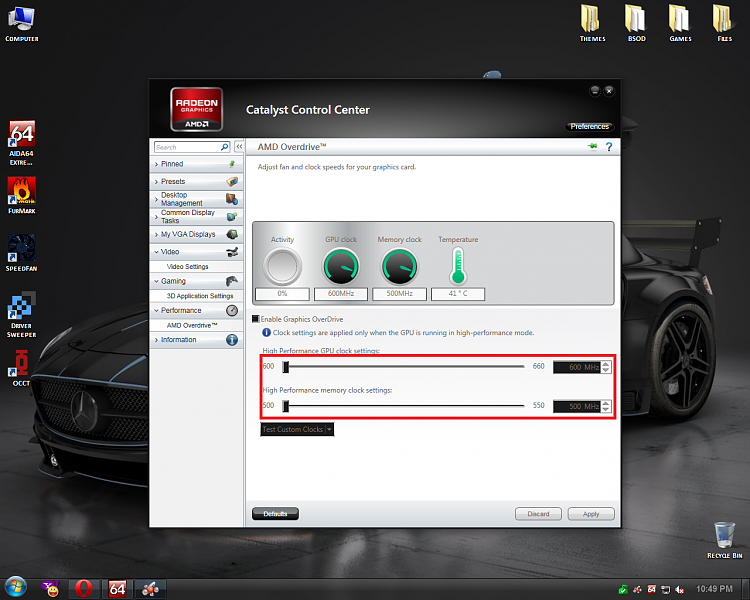Open the BSOD folder on desktop
The width and height of the screenshot is (750, 600).
(636, 23)
